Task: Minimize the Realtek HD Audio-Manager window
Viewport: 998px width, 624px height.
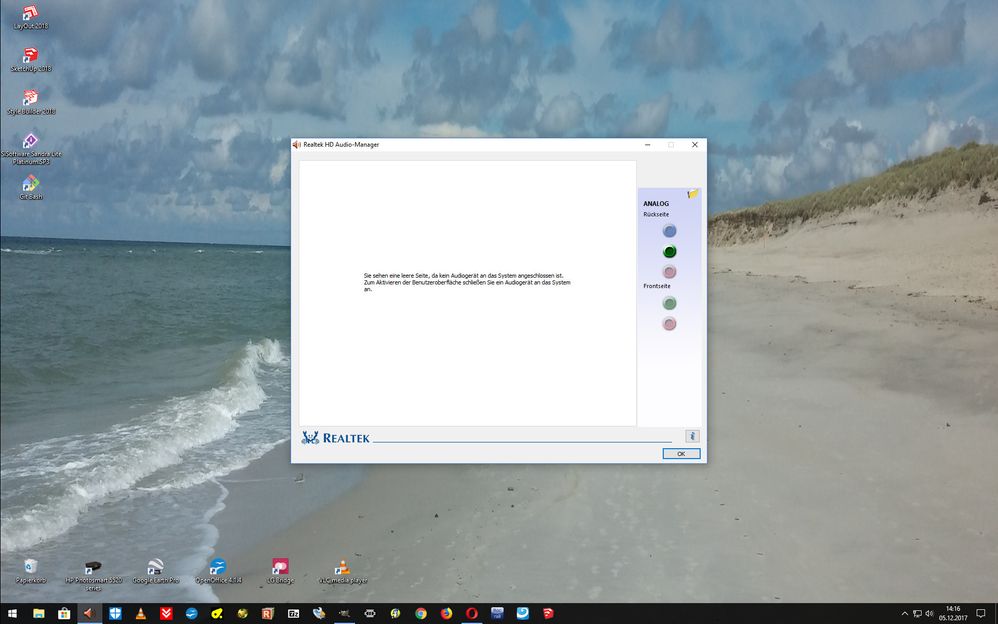Action: pyautogui.click(x=646, y=145)
